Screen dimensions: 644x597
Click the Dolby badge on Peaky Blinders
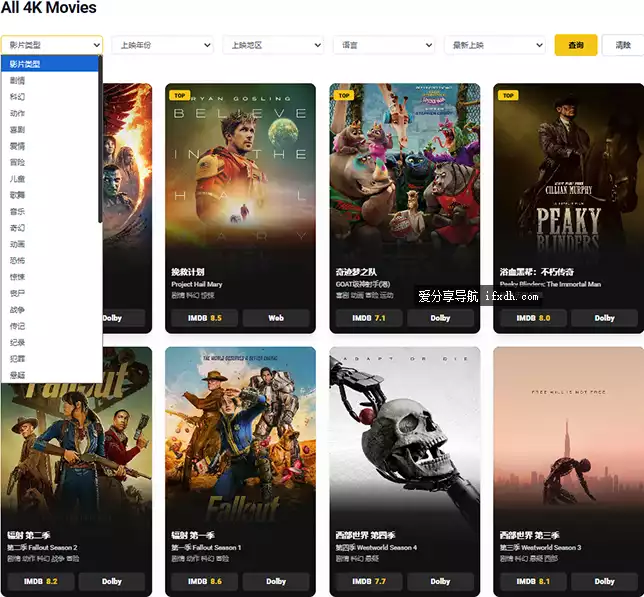point(605,318)
